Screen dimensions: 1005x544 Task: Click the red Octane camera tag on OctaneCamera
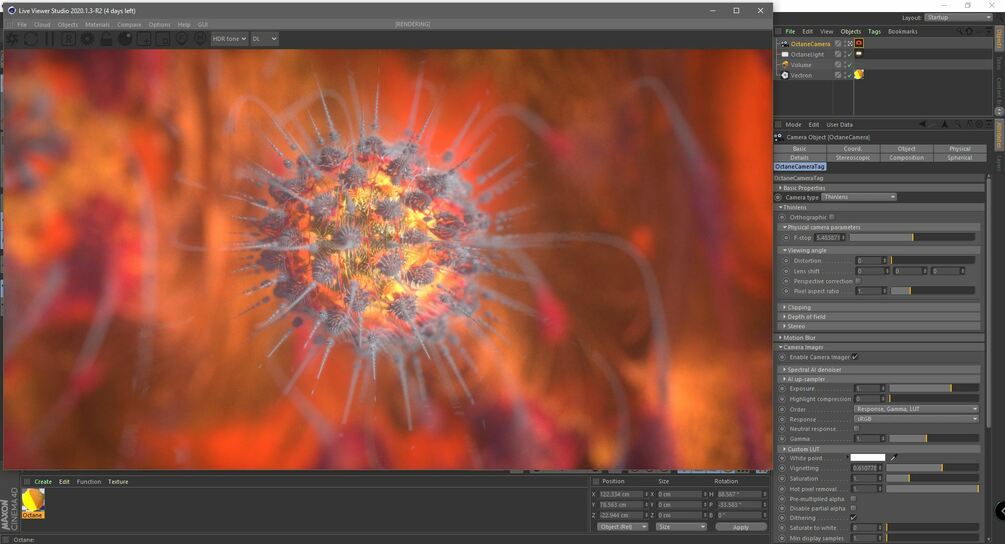(859, 44)
